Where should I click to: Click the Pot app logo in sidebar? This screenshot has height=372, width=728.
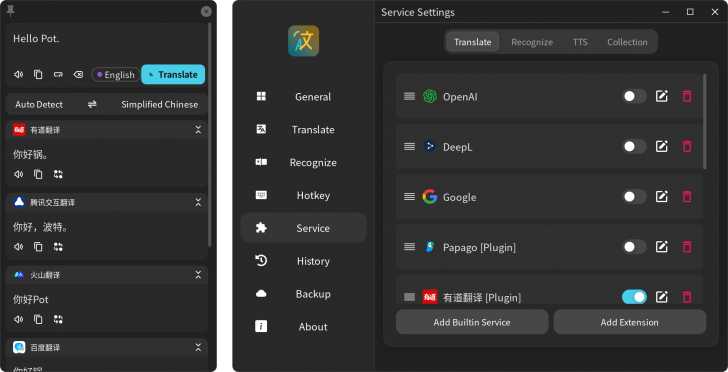tap(303, 41)
